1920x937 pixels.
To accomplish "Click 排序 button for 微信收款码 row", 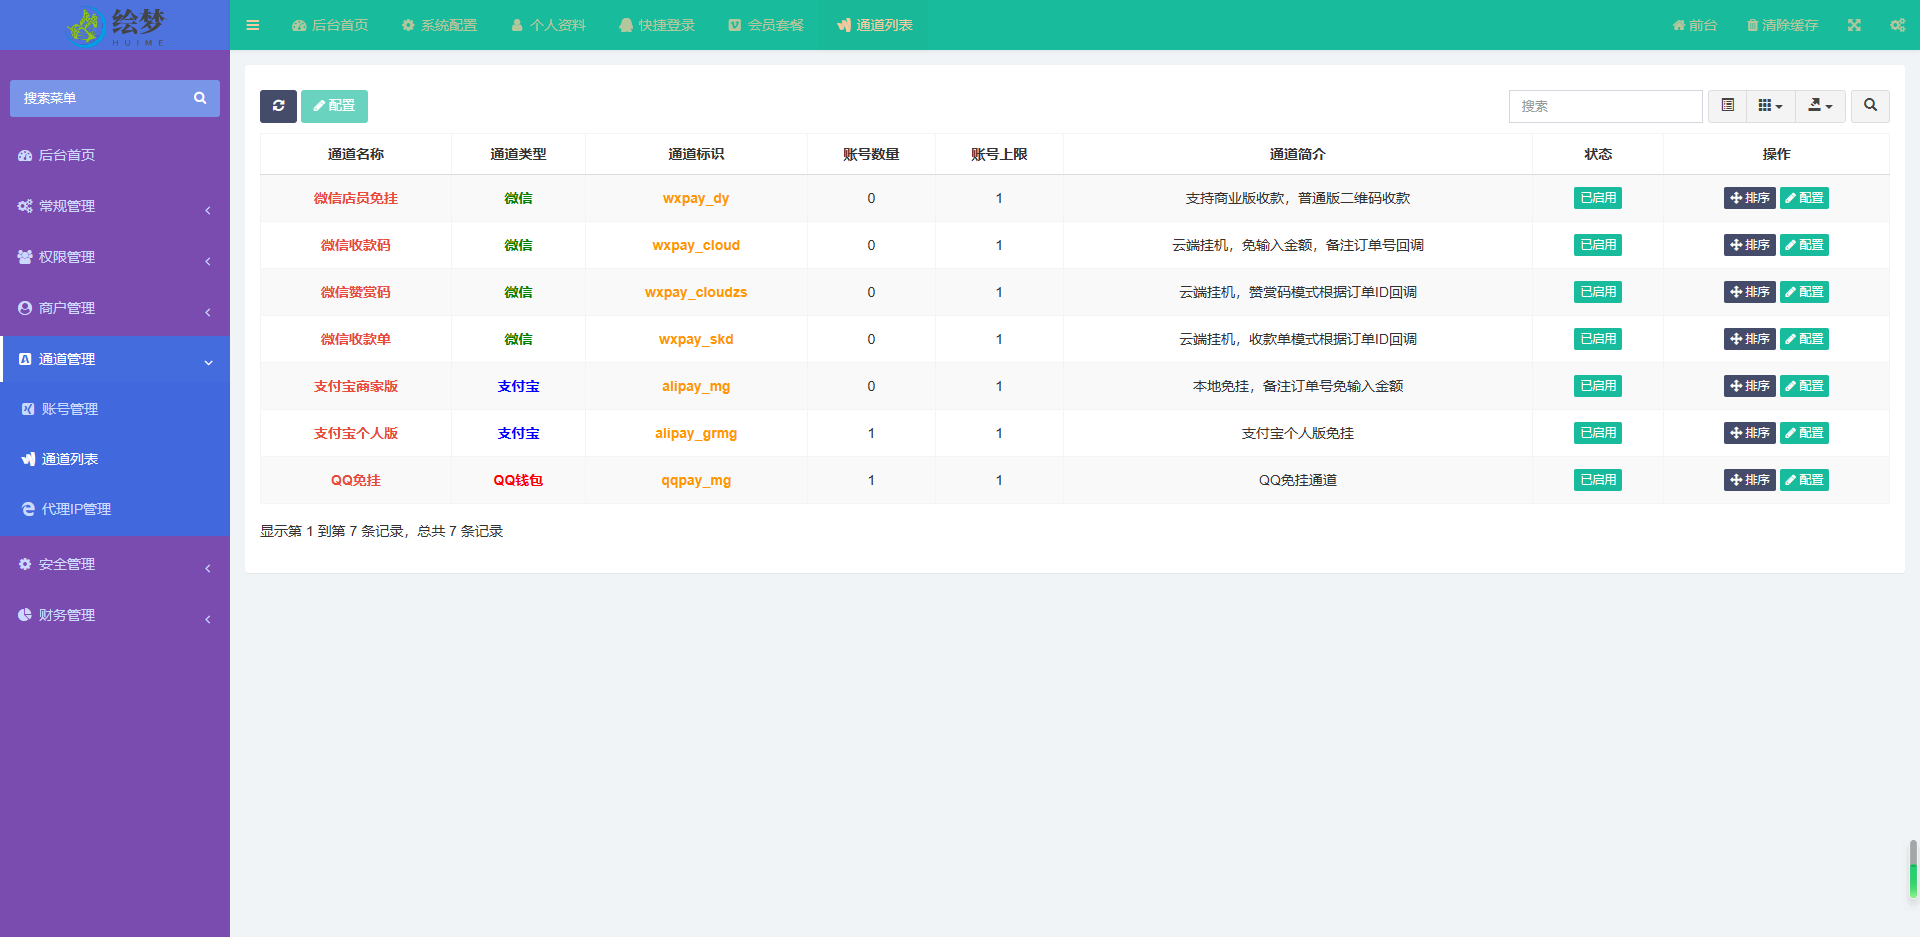I will (1749, 245).
